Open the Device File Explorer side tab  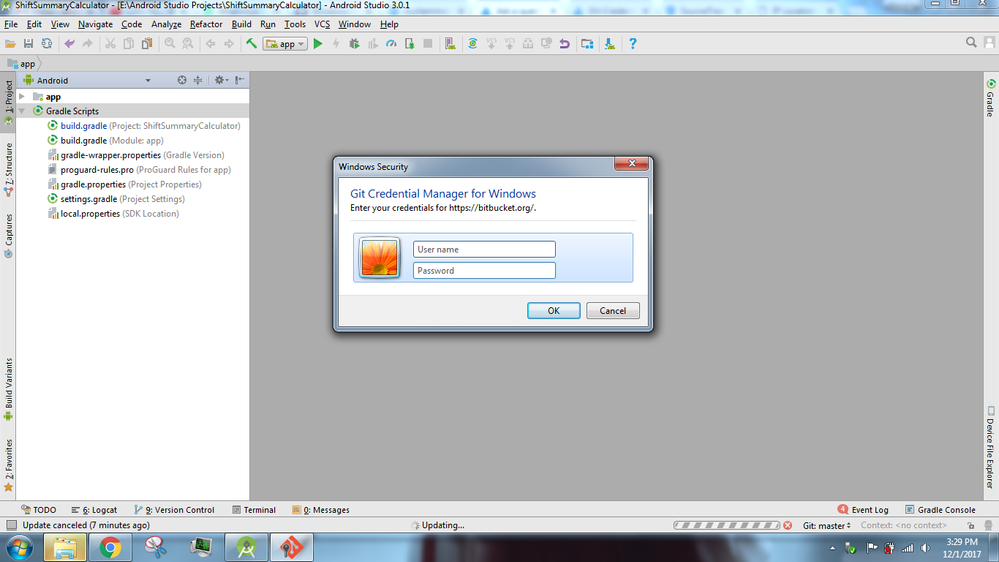[x=991, y=447]
